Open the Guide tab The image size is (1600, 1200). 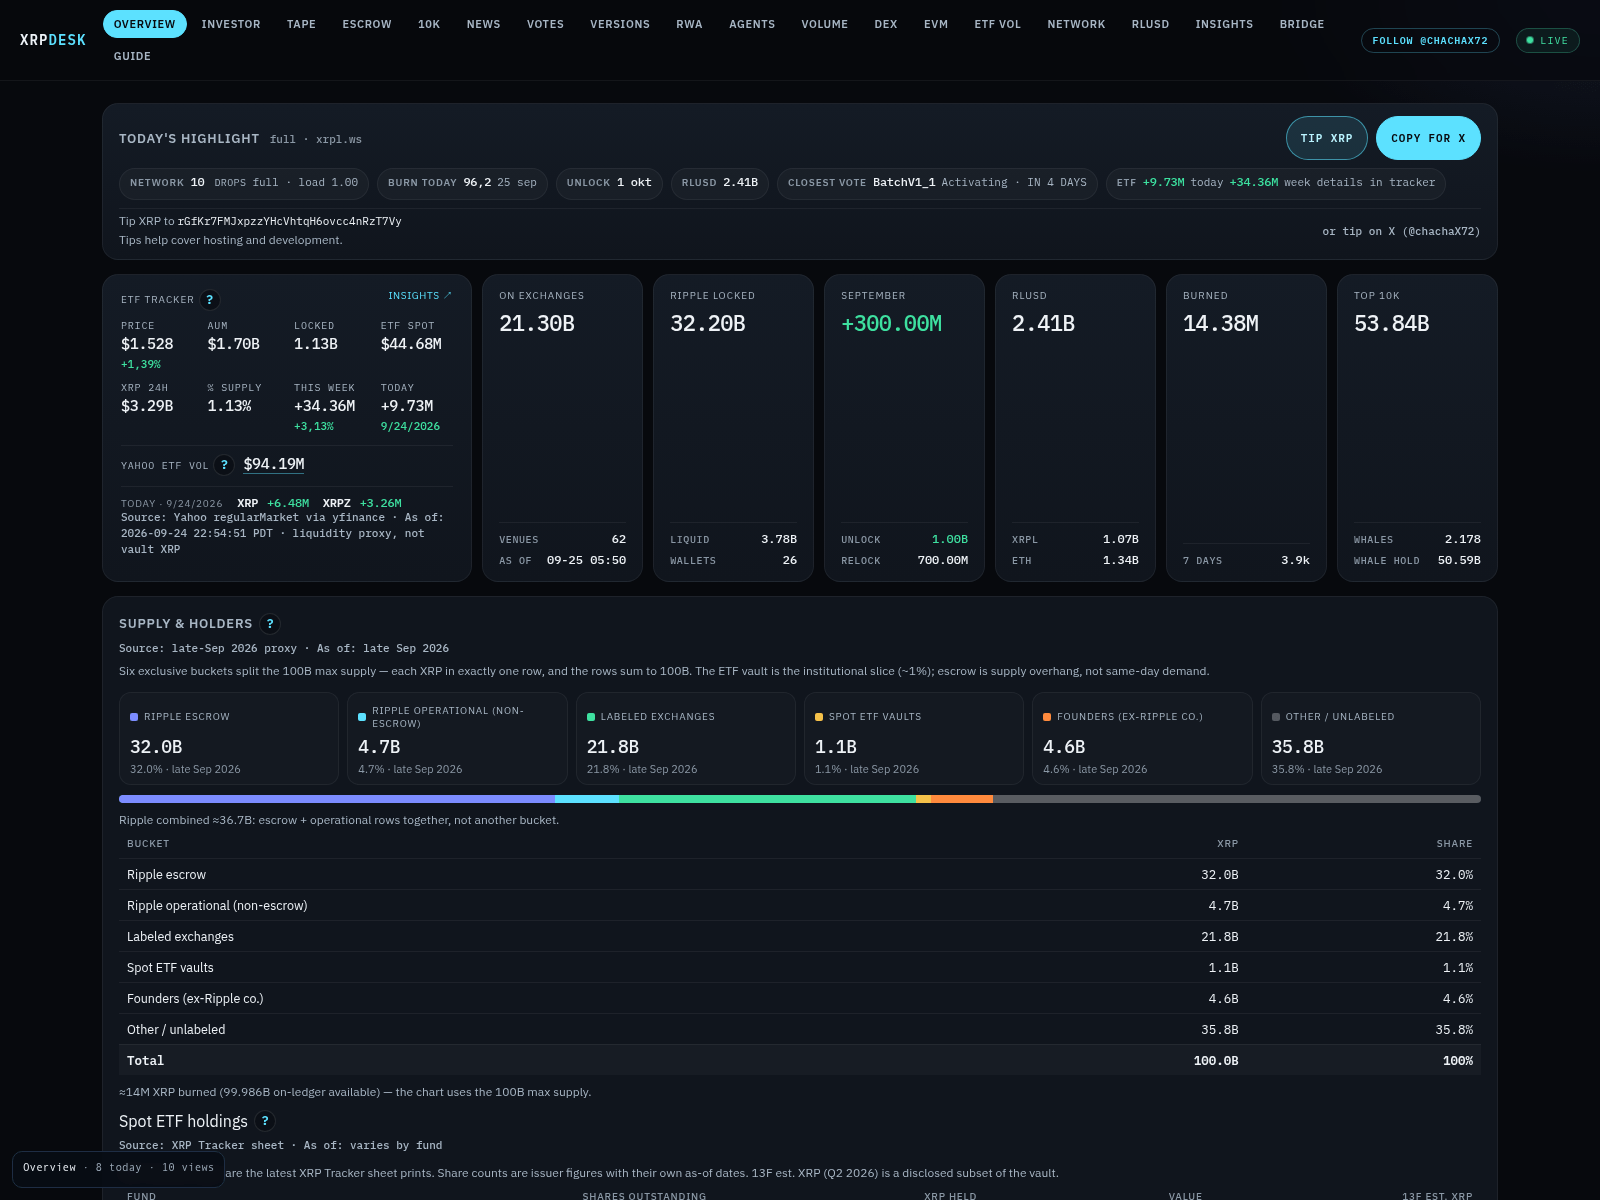[x=132, y=56]
